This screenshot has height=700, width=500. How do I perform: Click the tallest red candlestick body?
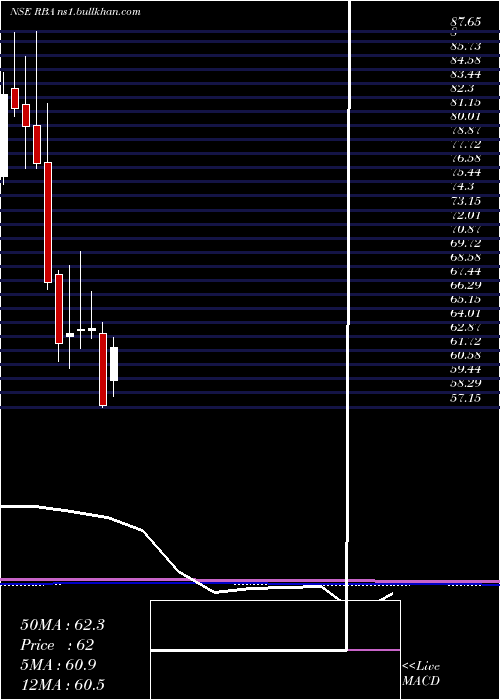point(48,222)
